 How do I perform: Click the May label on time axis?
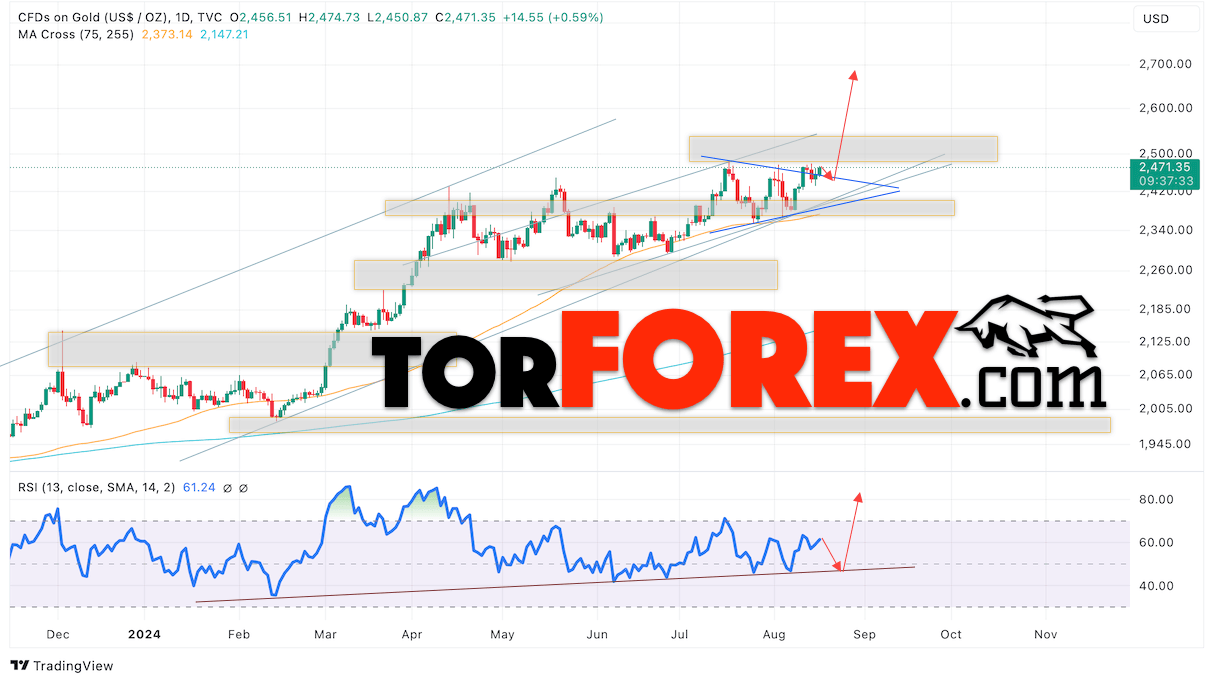click(x=502, y=634)
